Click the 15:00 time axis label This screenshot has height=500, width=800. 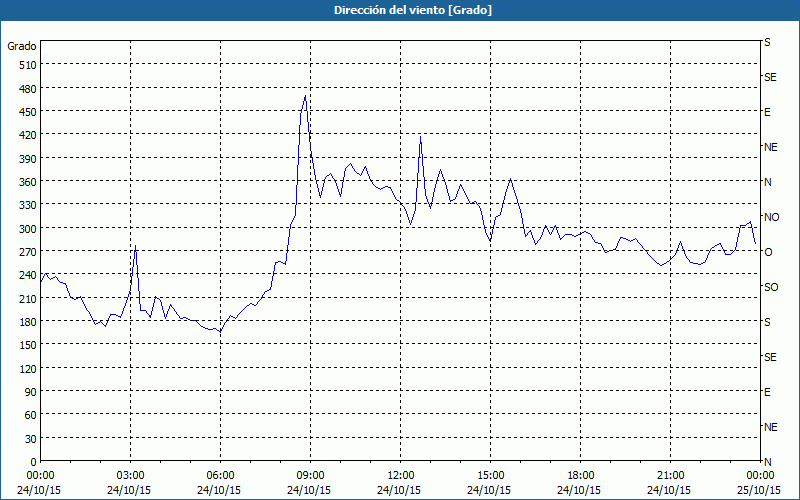(490, 476)
